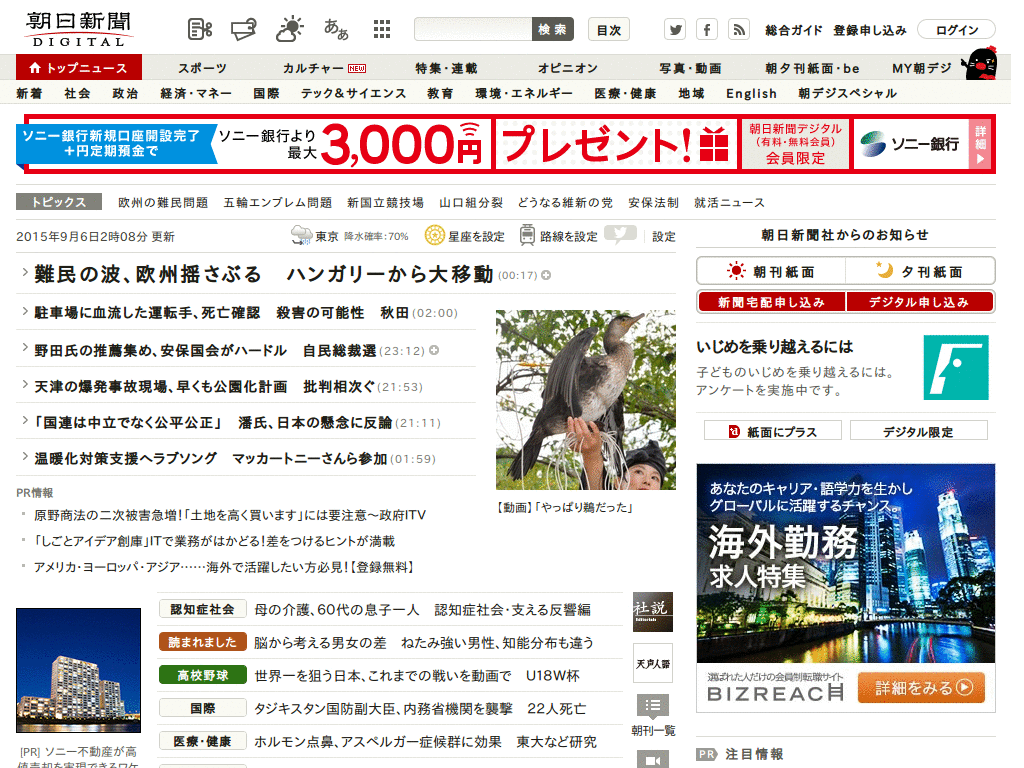This screenshot has height=768, width=1024.
Task: Click the Asahi Shimbun Digital logo
Action: (x=79, y=29)
